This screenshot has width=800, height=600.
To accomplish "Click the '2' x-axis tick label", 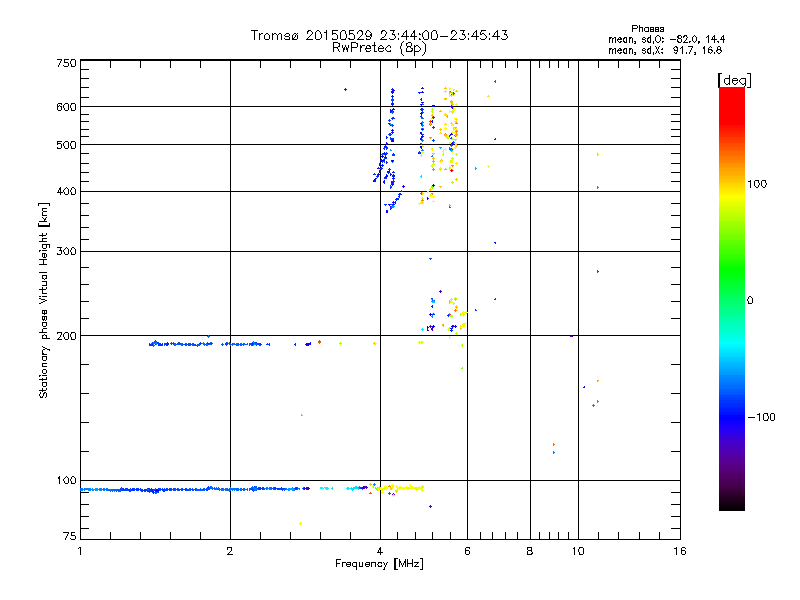I will coord(230,551).
